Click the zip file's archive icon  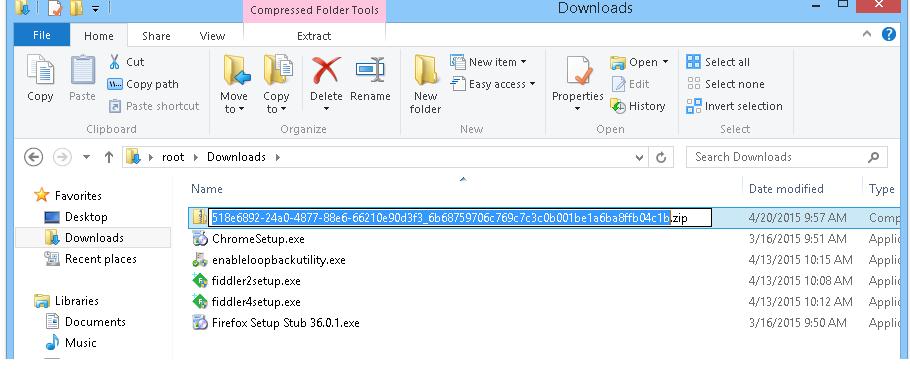[200, 218]
